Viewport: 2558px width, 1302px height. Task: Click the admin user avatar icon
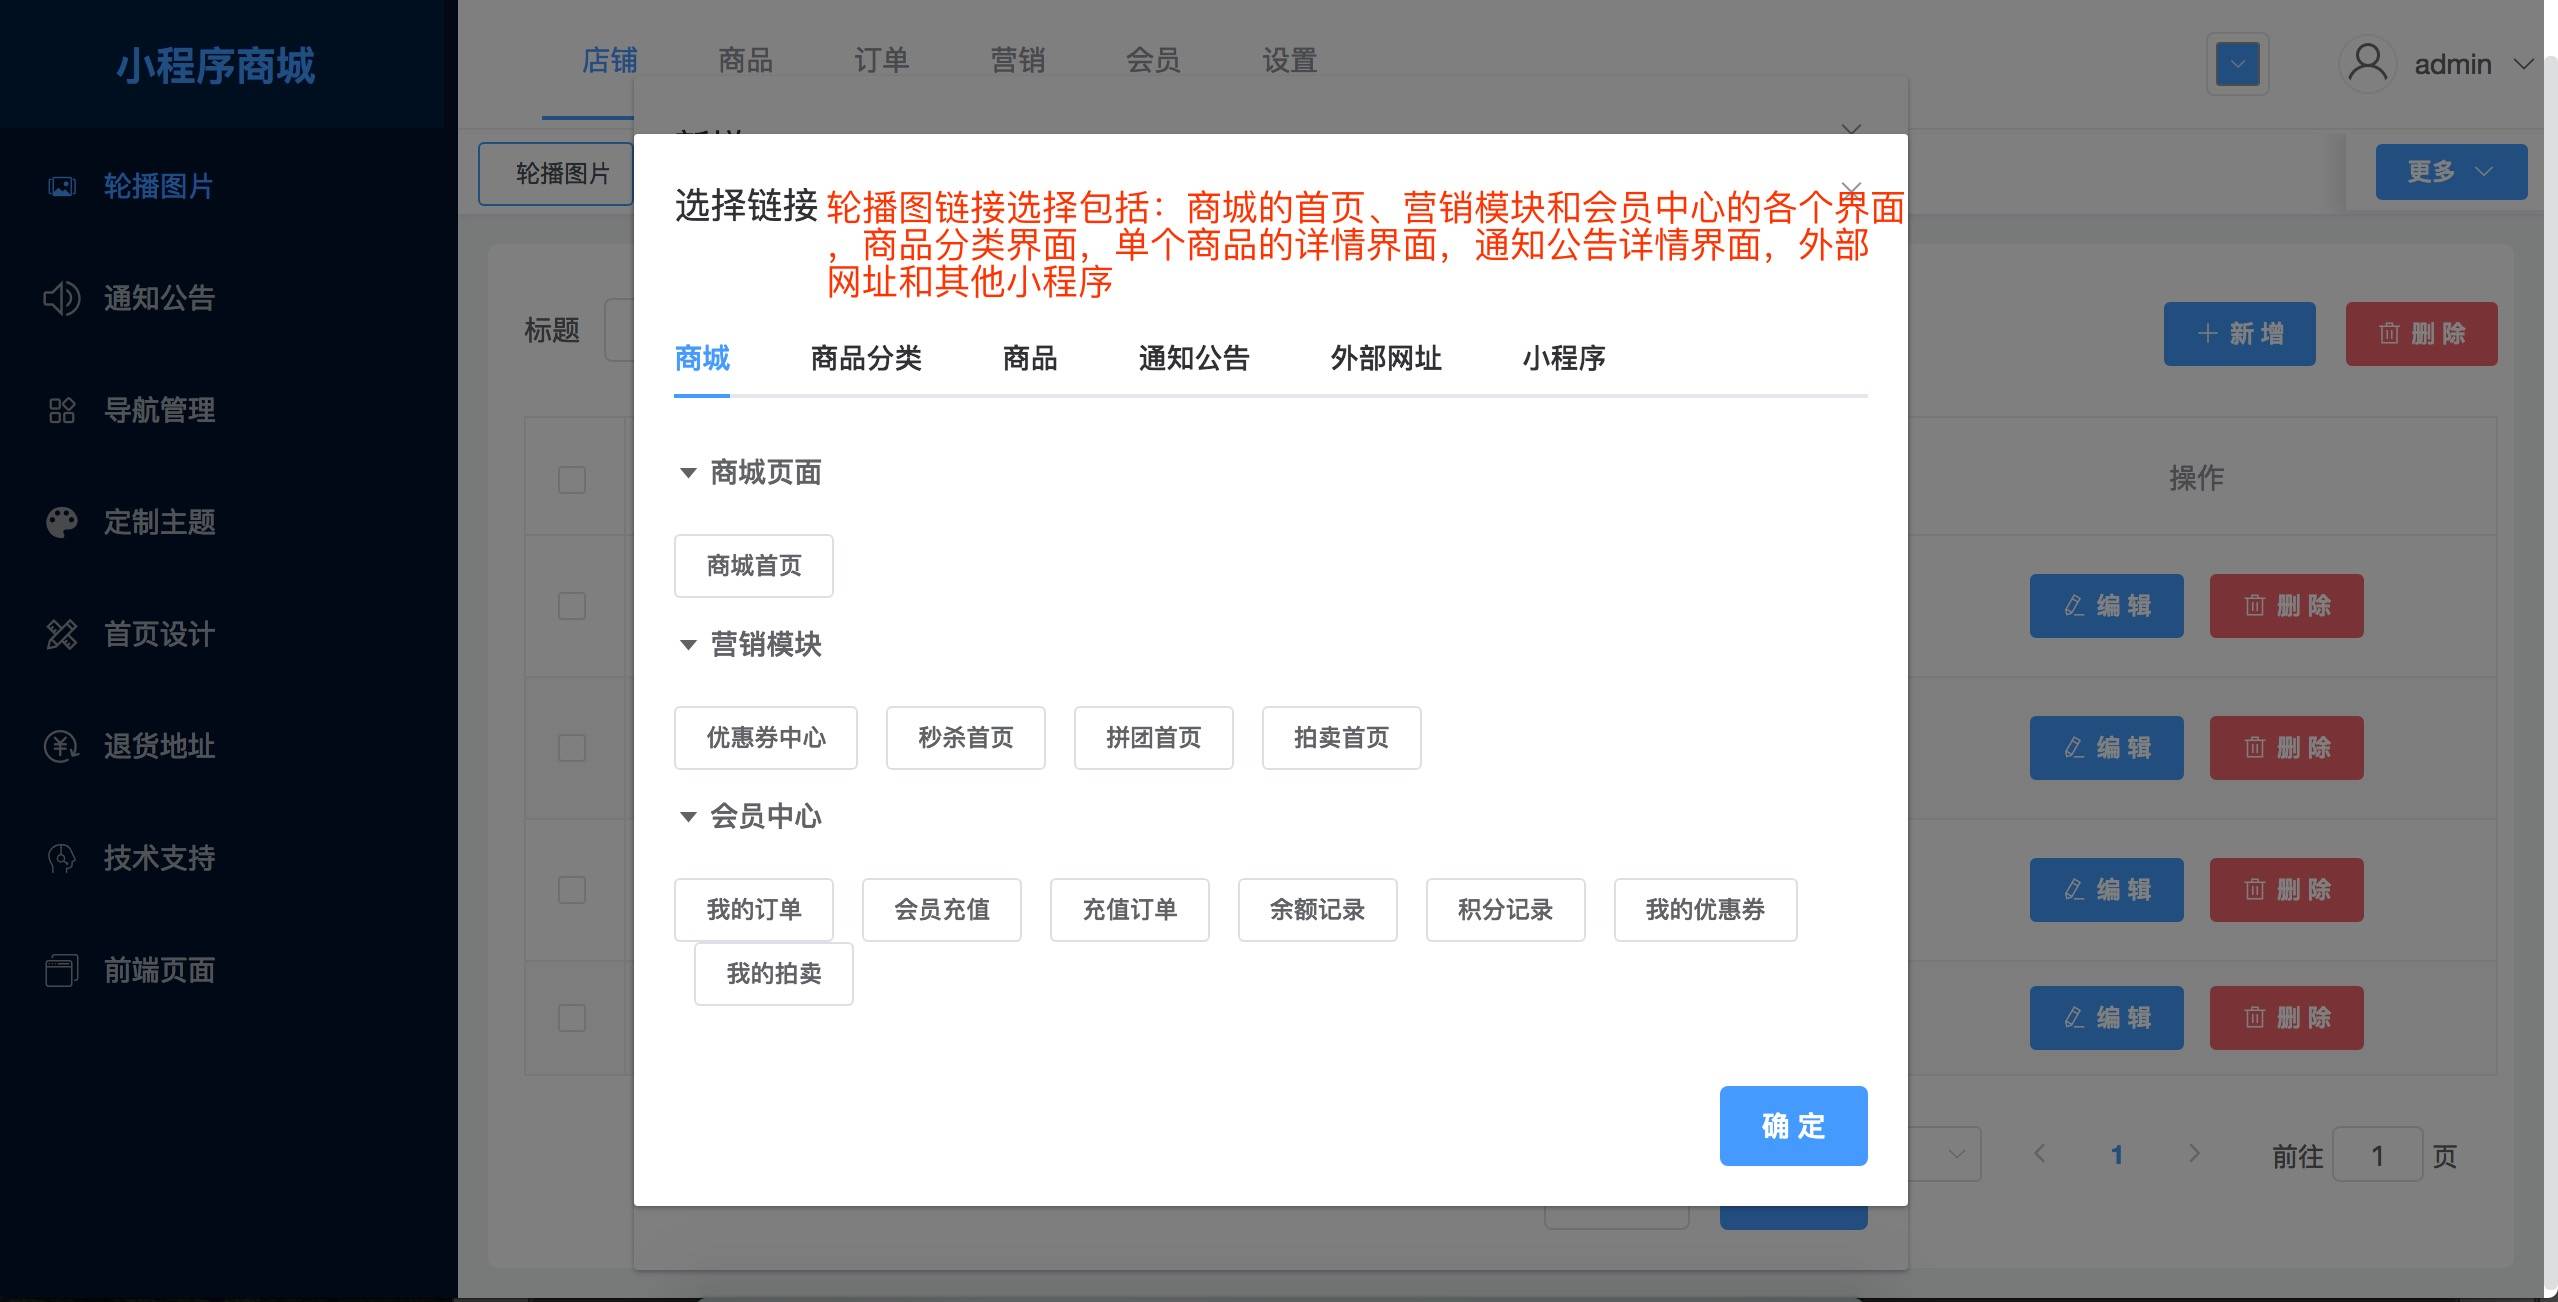(x=2365, y=63)
